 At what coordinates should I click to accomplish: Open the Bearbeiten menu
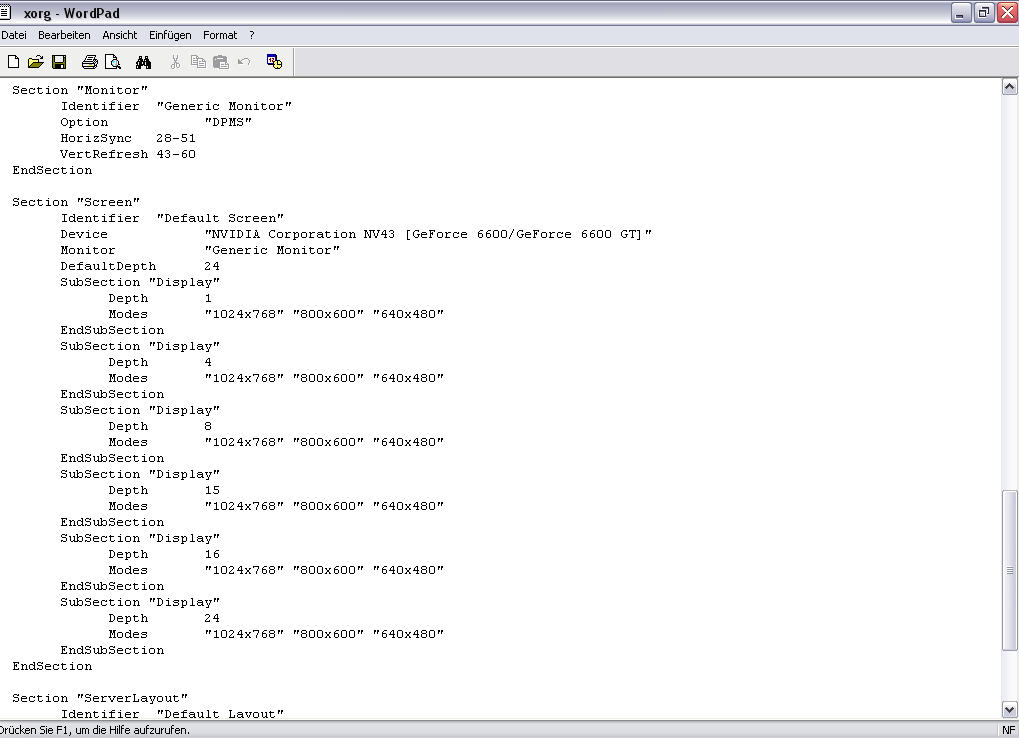click(x=64, y=35)
